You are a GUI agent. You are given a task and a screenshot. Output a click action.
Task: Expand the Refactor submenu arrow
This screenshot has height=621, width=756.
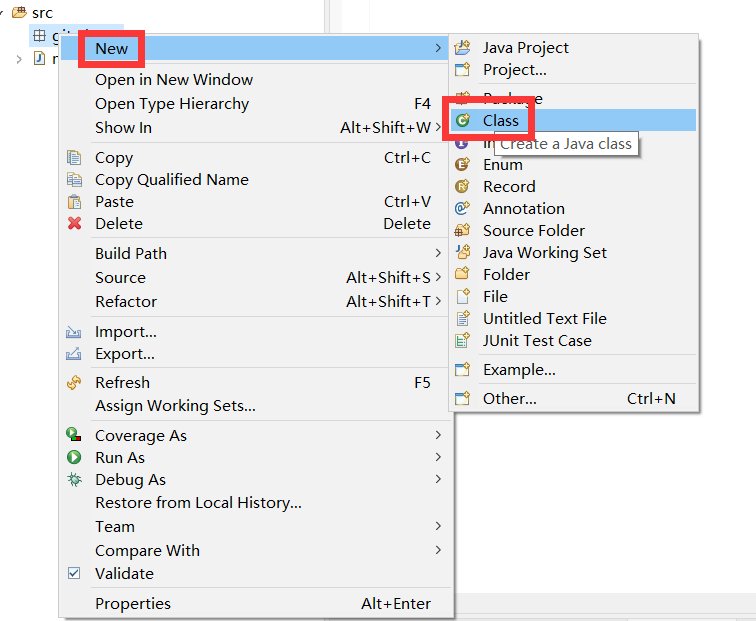(438, 301)
